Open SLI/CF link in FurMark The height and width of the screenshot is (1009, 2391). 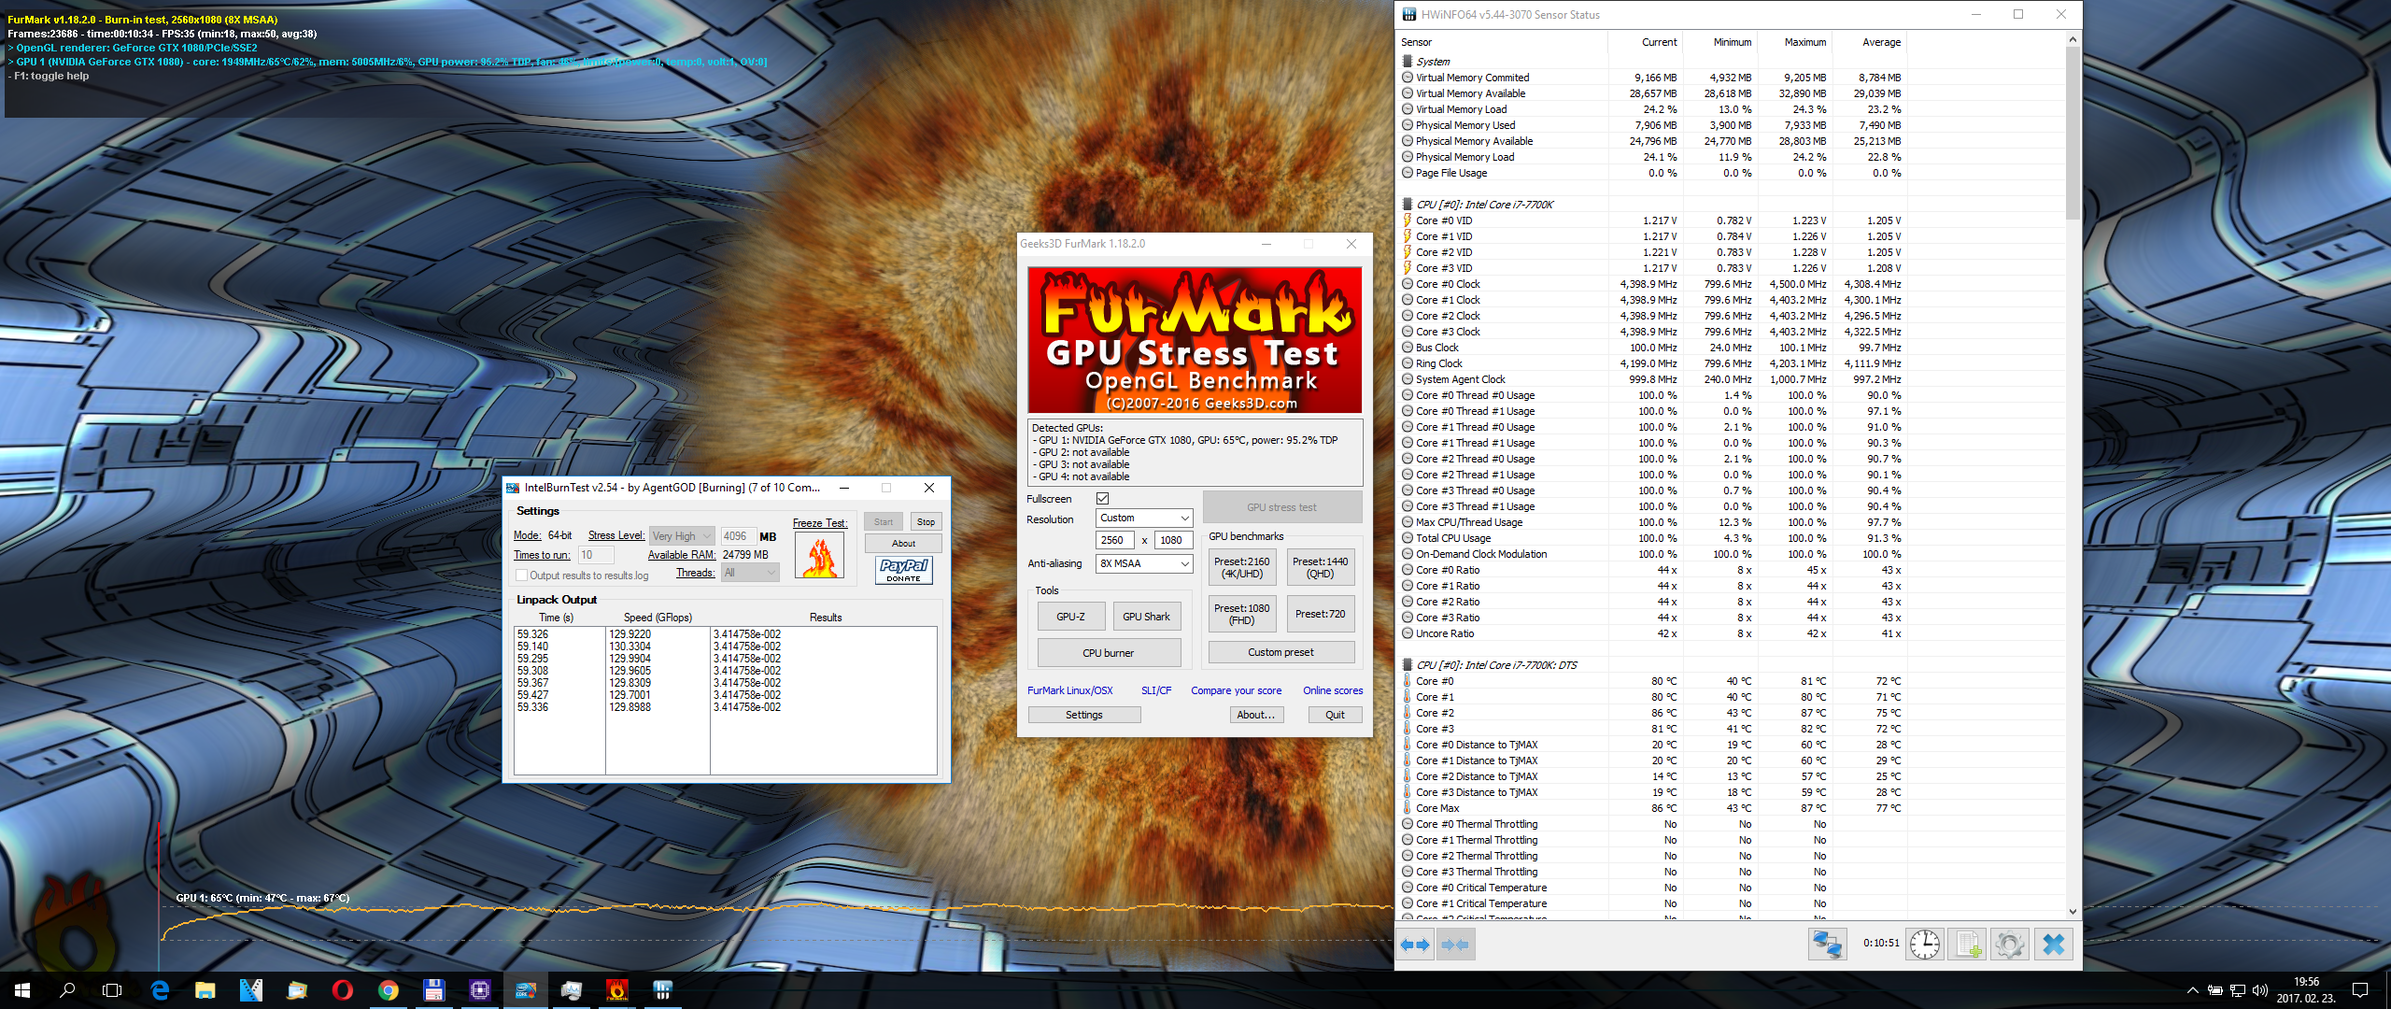pyautogui.click(x=1156, y=690)
